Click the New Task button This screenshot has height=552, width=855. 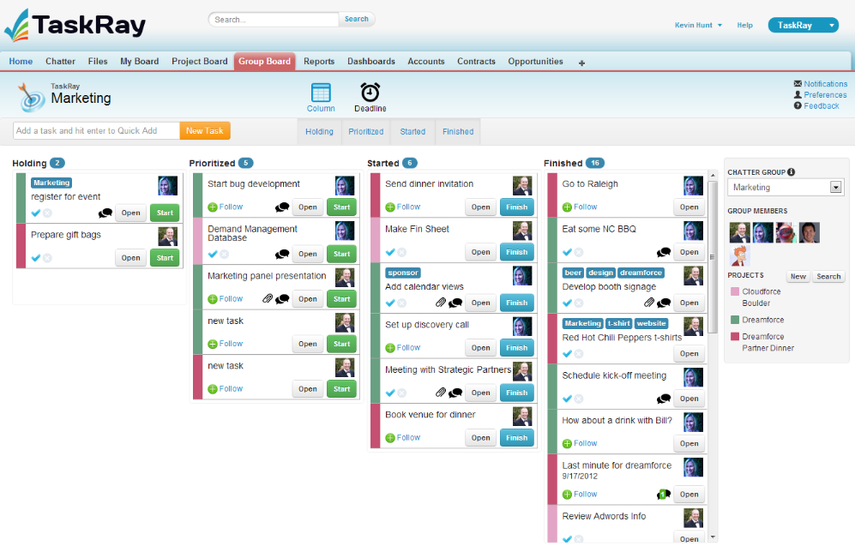pyautogui.click(x=205, y=131)
